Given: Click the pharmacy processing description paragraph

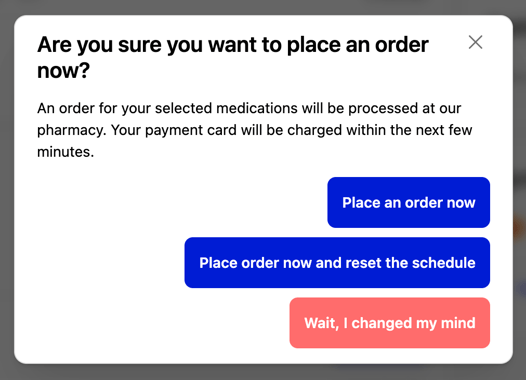Looking at the screenshot, I should (x=255, y=130).
